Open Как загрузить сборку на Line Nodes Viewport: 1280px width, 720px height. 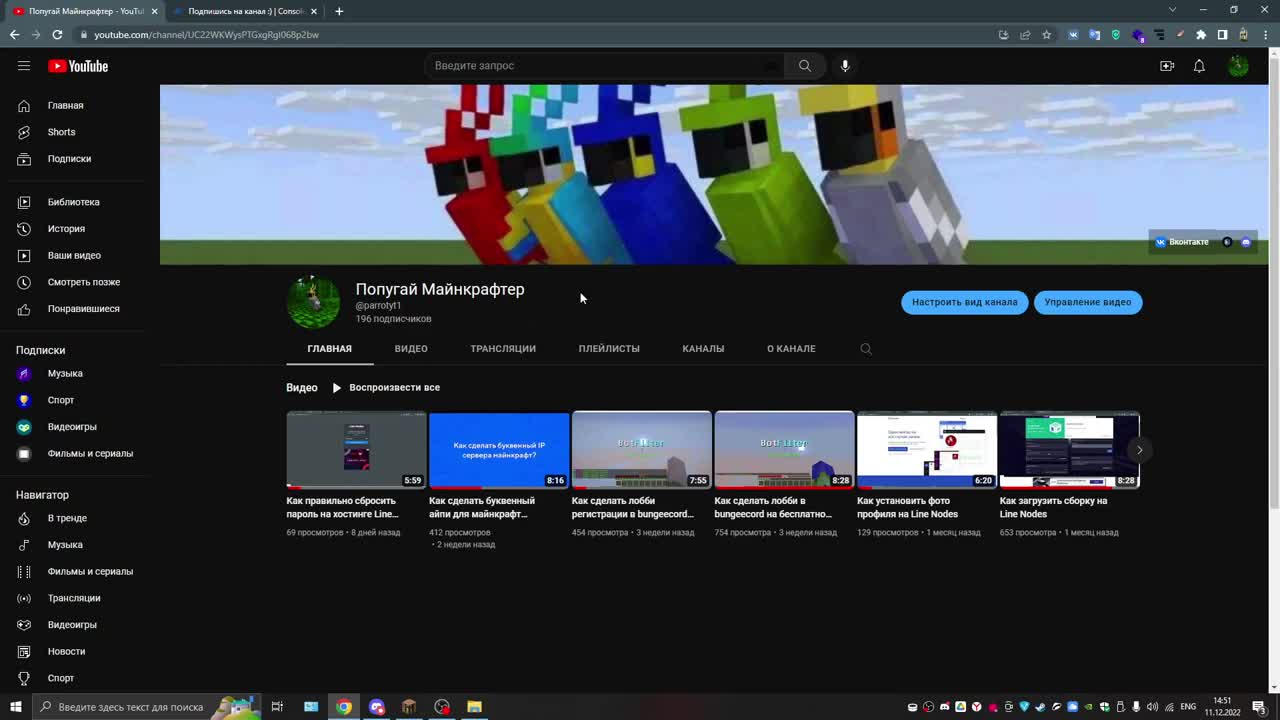pos(1054,507)
